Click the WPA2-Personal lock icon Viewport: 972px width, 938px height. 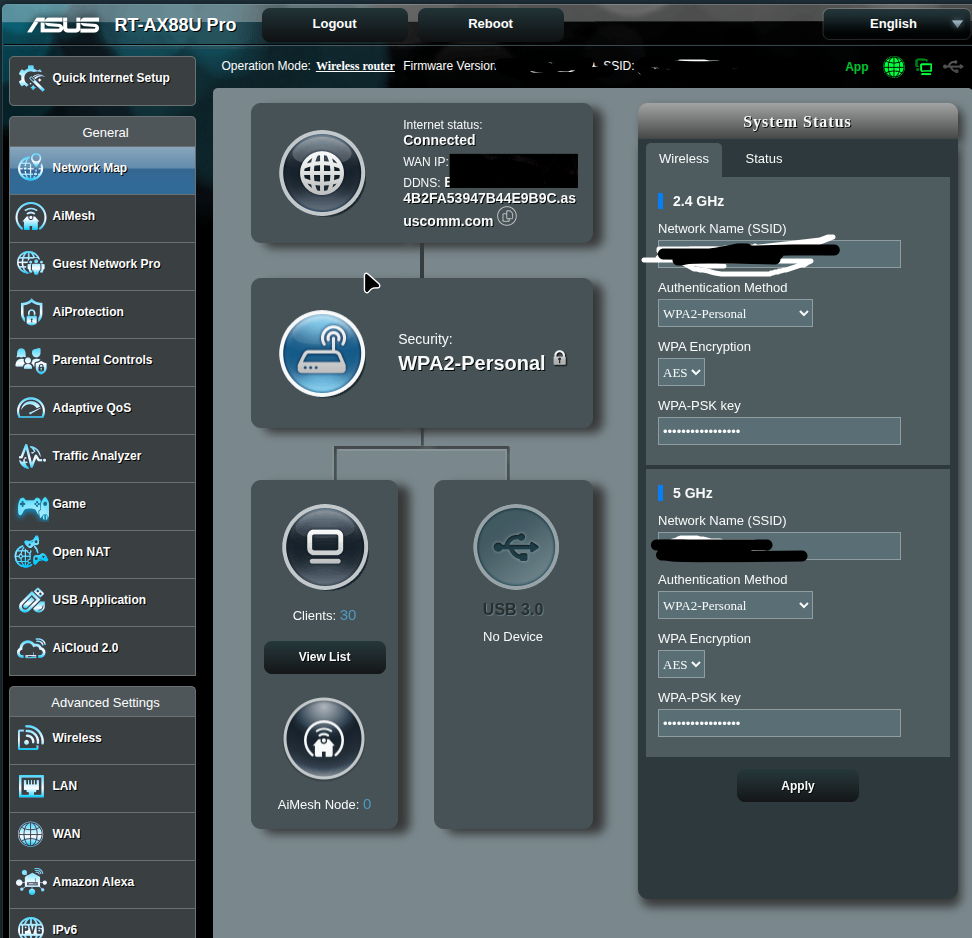coord(559,358)
